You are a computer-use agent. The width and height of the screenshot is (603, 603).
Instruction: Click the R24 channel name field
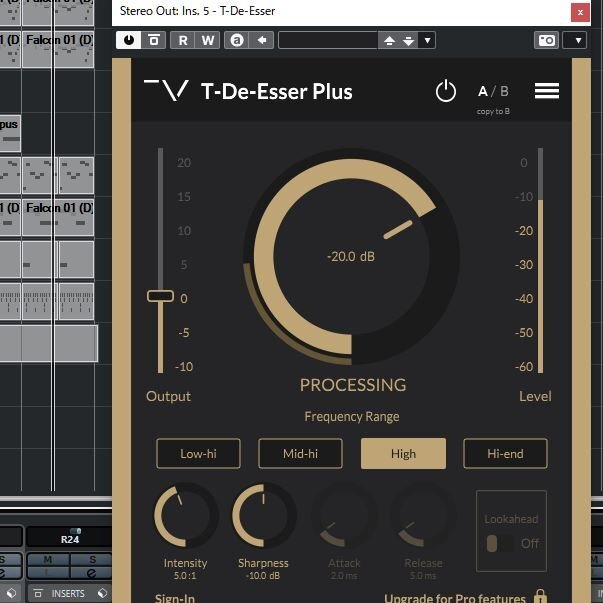pos(70,540)
